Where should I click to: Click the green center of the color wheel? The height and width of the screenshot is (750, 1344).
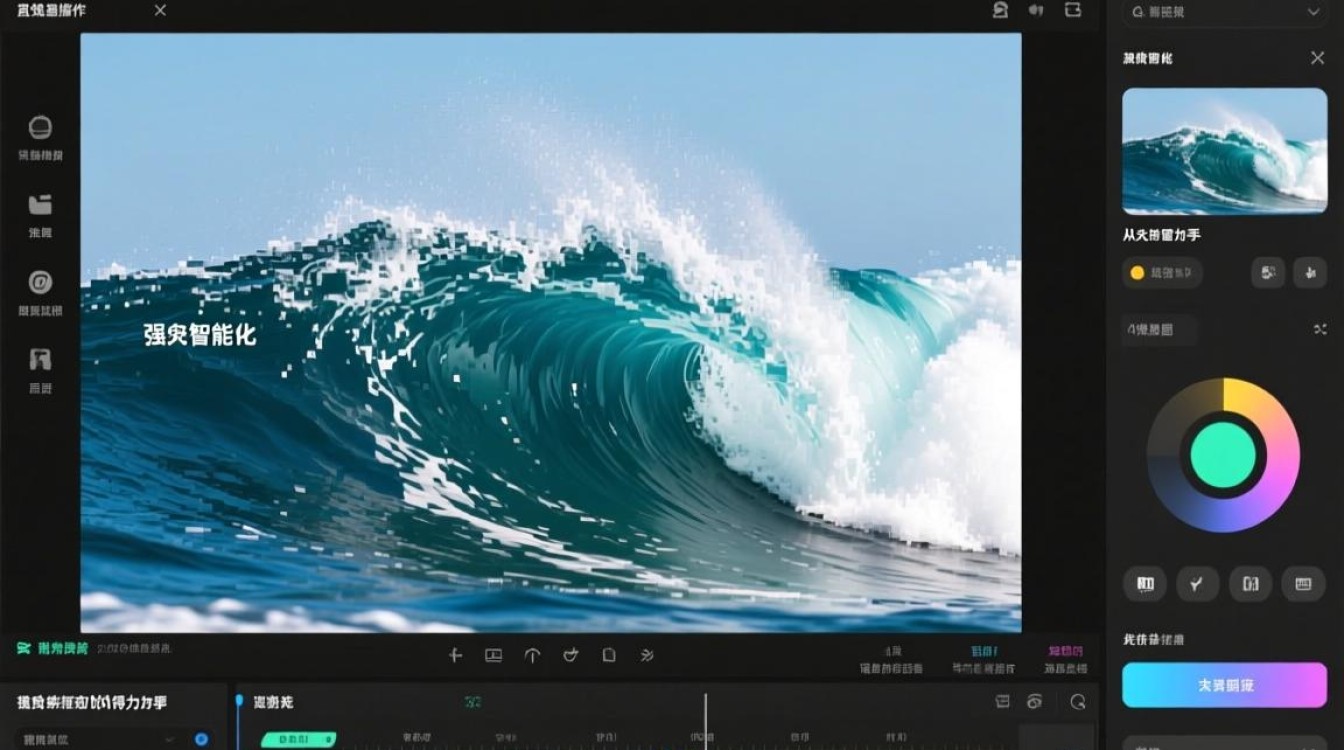1223,455
